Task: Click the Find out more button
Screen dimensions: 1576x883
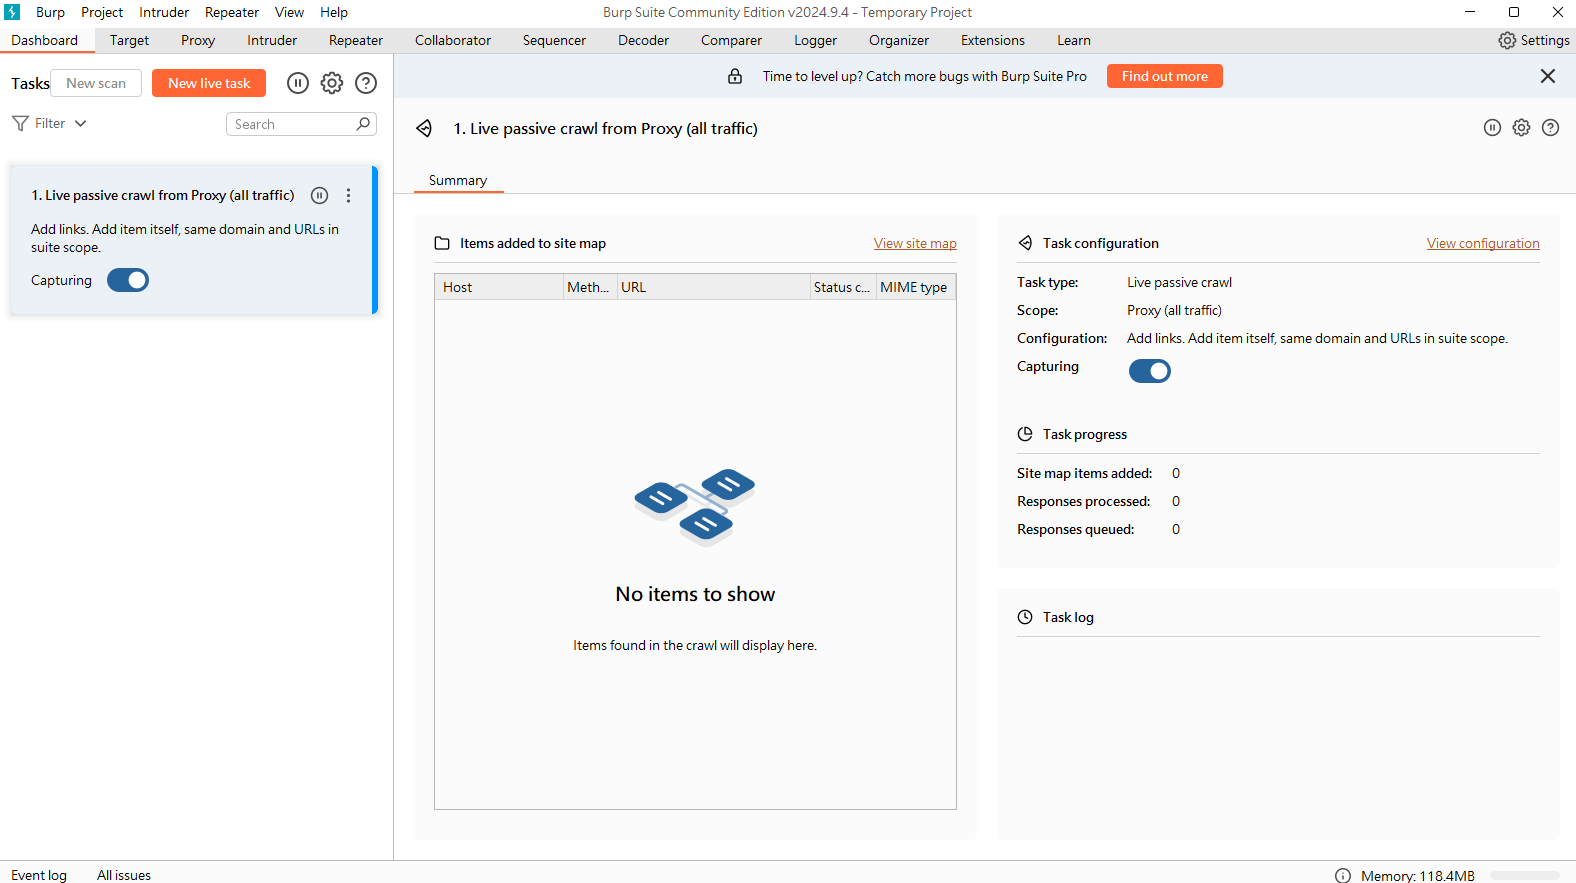Action: click(1165, 76)
